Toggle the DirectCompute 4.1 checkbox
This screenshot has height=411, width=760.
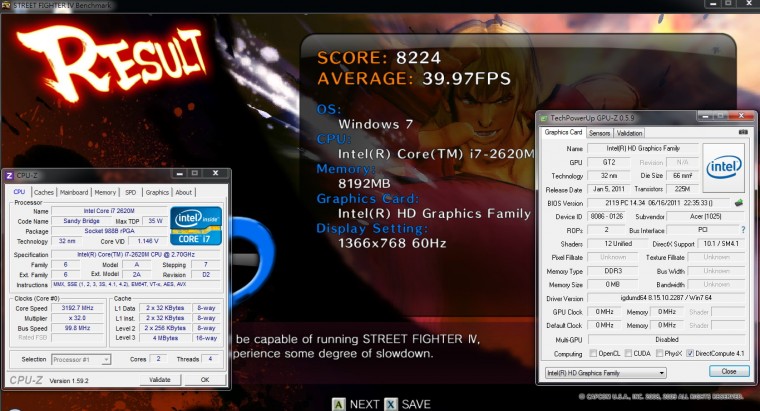pyautogui.click(x=690, y=353)
